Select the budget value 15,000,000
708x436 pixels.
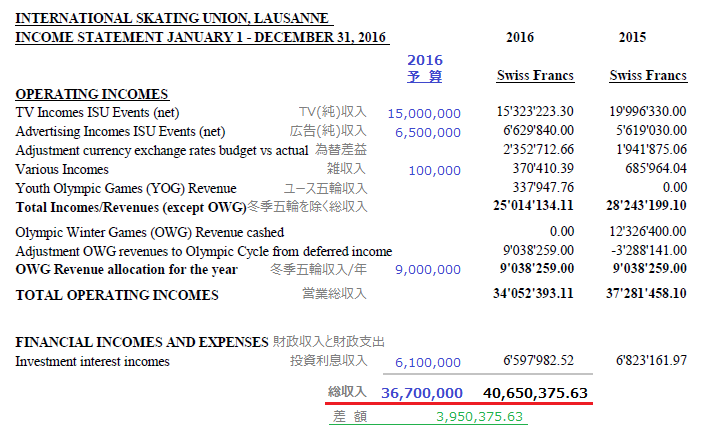424,114
